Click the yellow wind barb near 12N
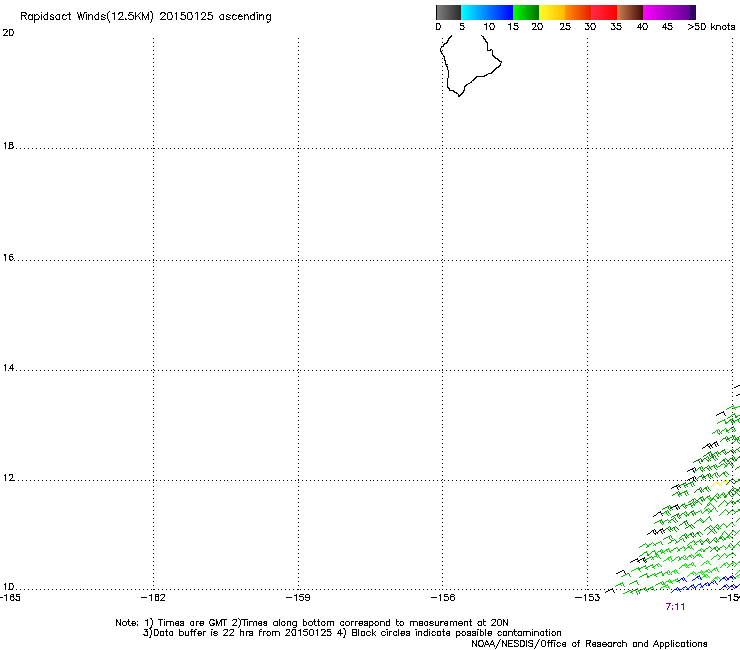The height and width of the screenshot is (650, 740). (x=719, y=483)
